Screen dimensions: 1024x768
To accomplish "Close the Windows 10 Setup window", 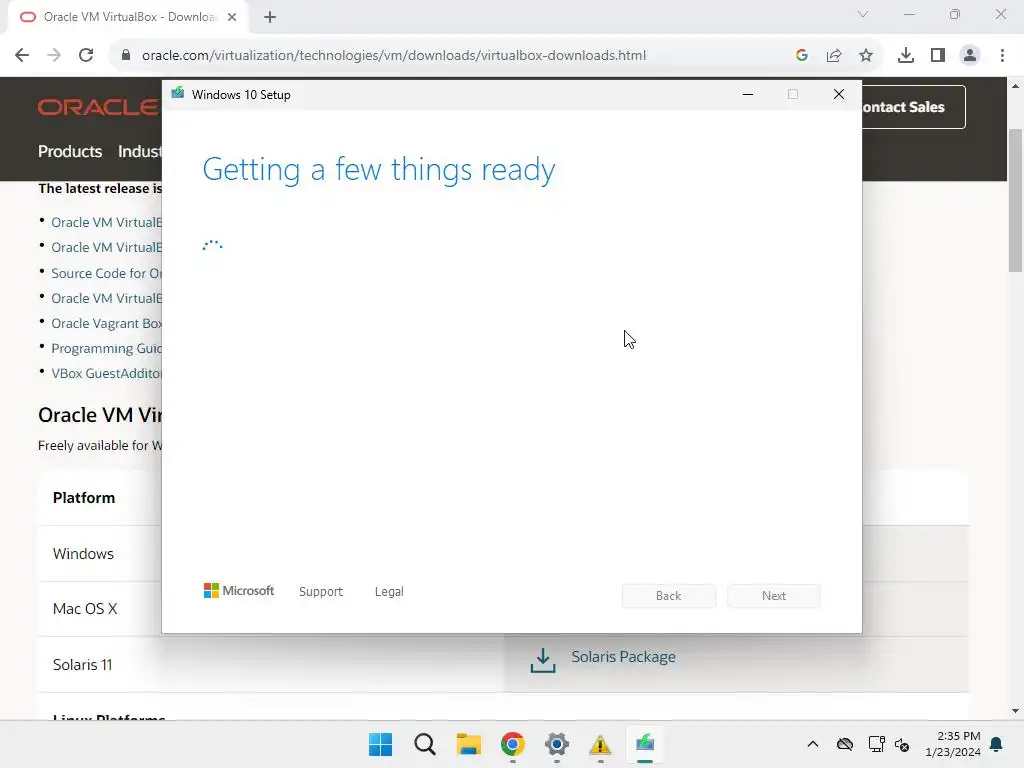I will (x=839, y=95).
